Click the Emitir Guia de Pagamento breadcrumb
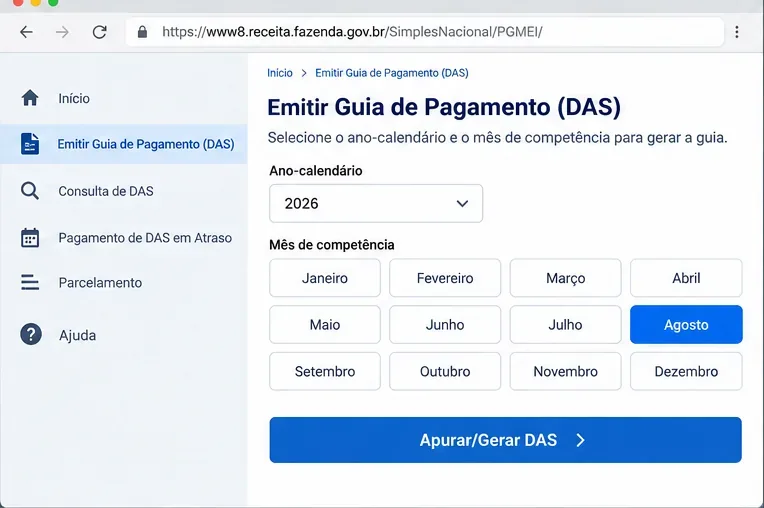764x508 pixels. point(392,73)
